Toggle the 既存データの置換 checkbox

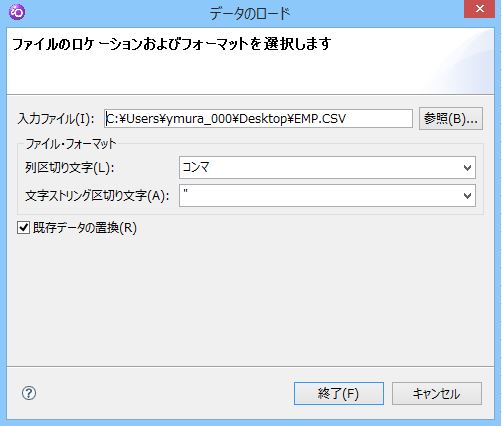pos(23,228)
